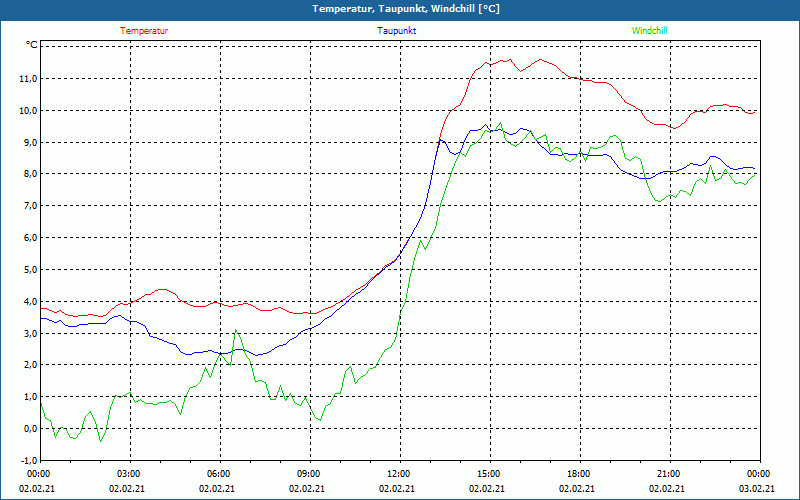
Task: Click the 06:00 time axis label
Action: [x=218, y=474]
